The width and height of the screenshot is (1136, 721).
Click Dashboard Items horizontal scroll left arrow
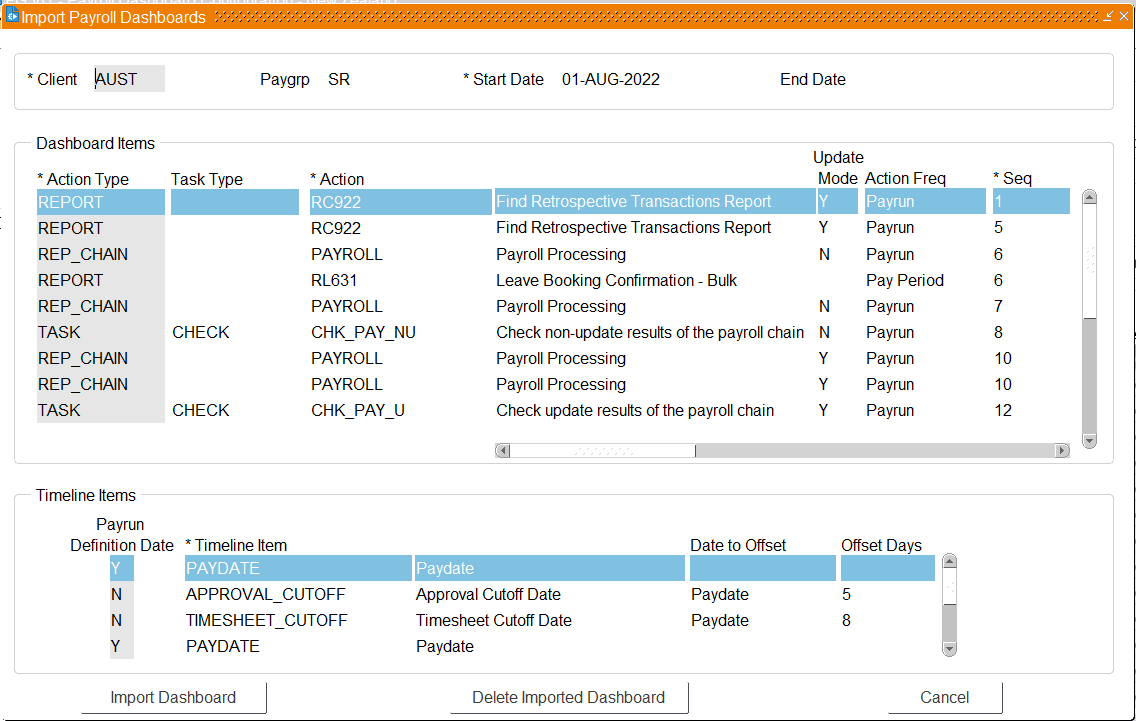coord(503,451)
